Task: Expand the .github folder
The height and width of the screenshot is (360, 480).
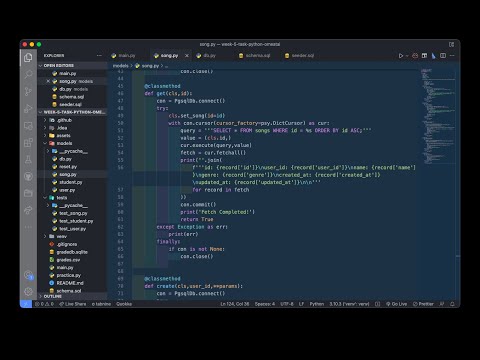Action: click(x=64, y=120)
